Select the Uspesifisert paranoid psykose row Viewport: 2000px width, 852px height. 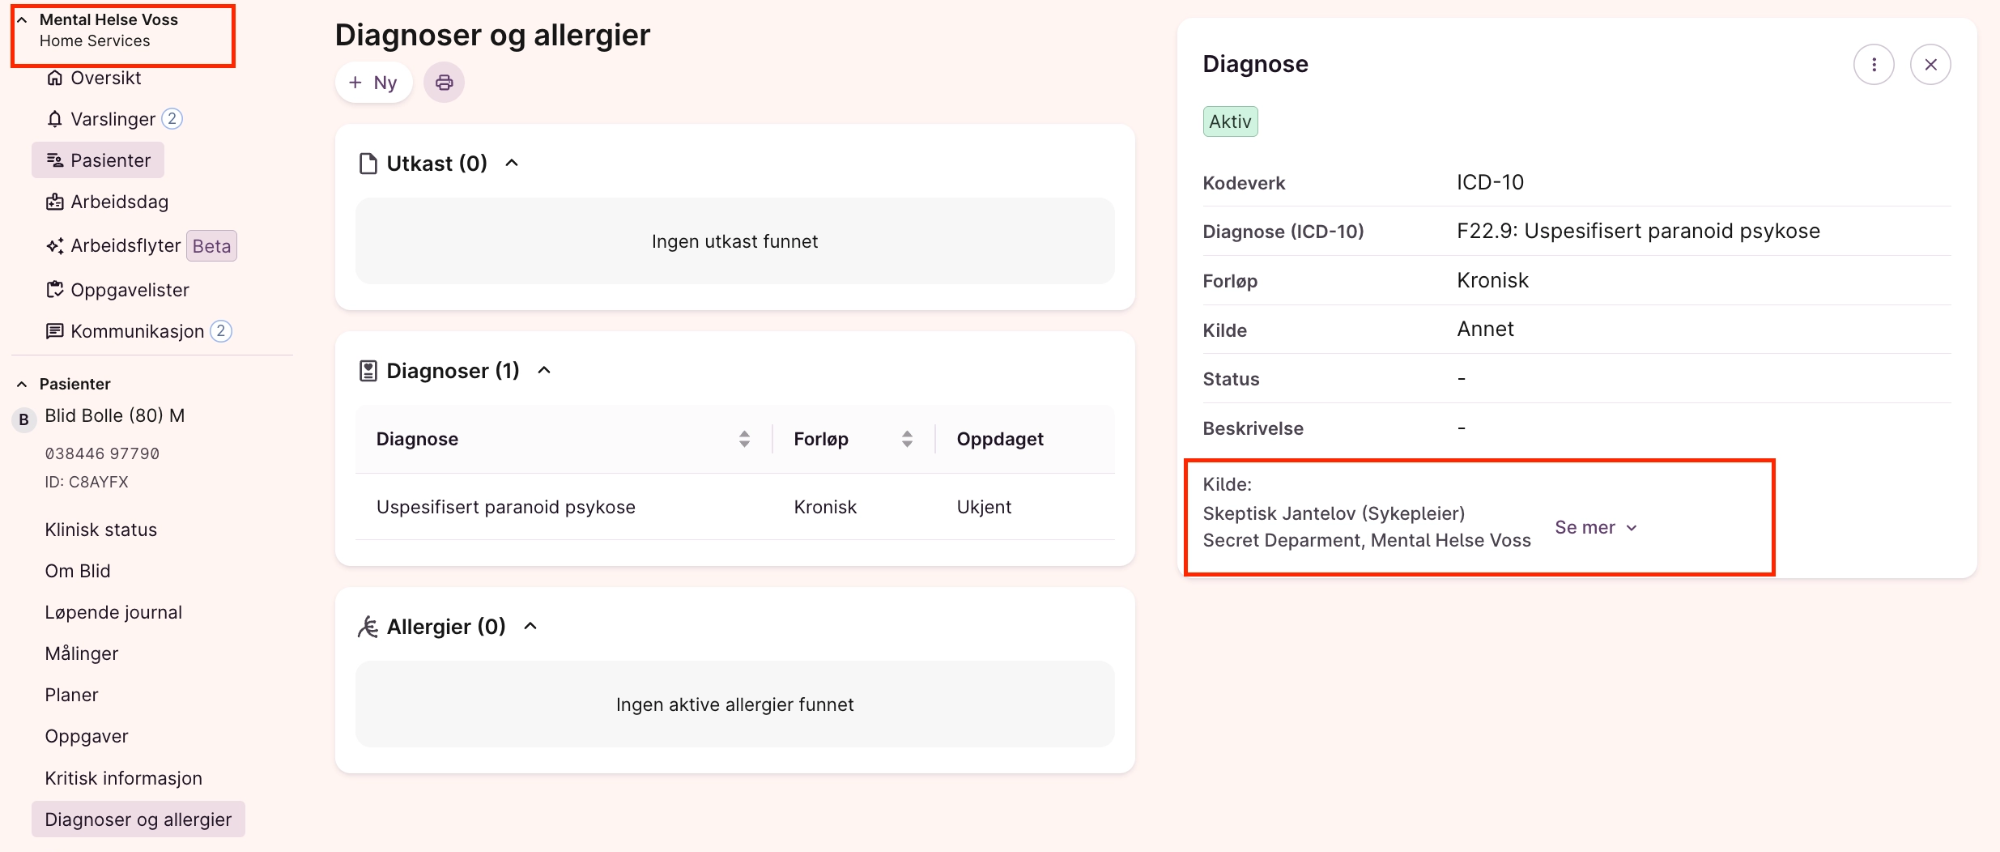pos(506,507)
